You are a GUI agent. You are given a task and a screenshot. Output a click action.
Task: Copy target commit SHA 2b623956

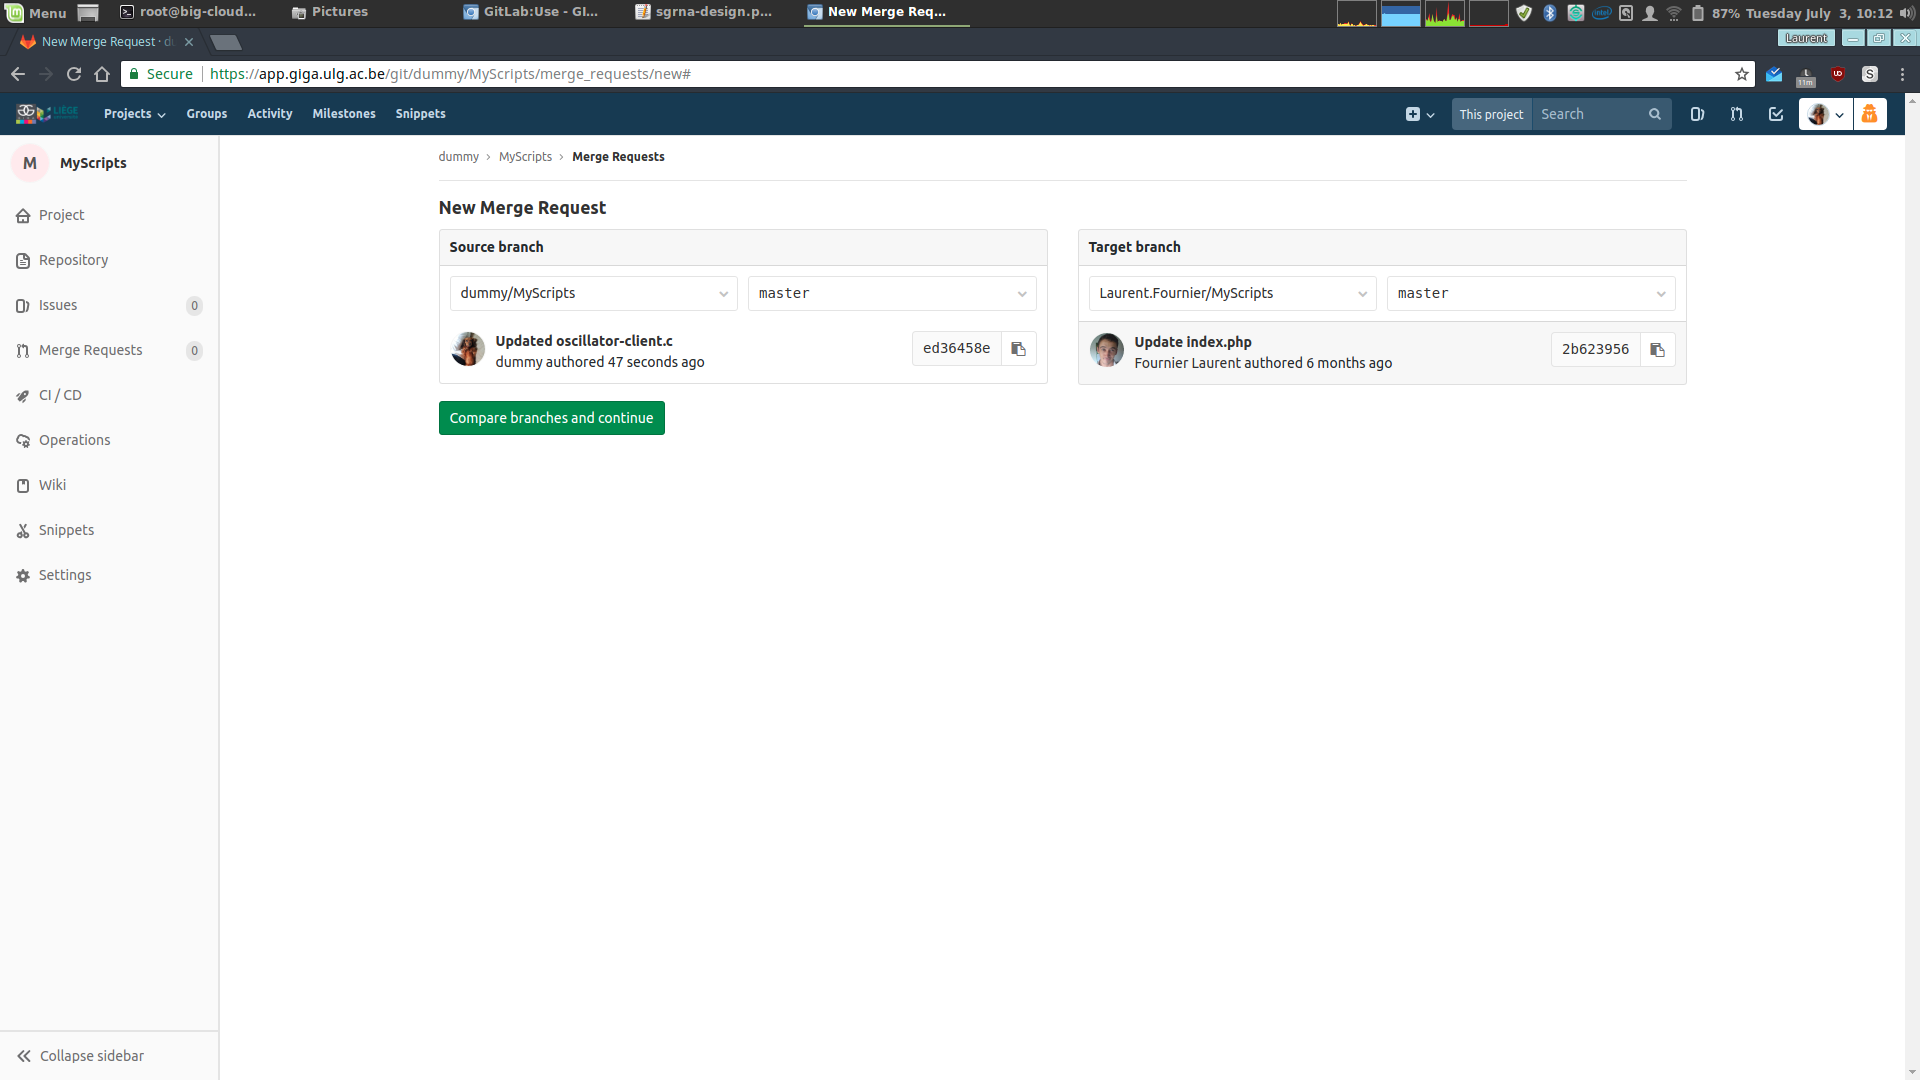[1657, 350]
